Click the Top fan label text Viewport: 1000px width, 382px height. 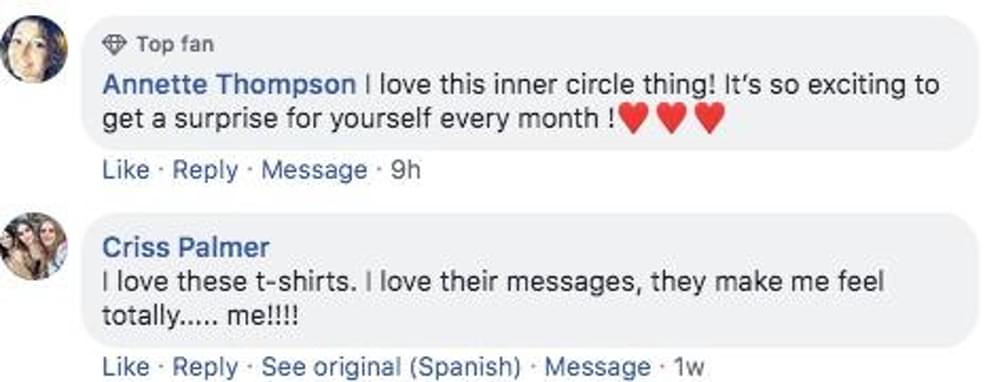175,45
